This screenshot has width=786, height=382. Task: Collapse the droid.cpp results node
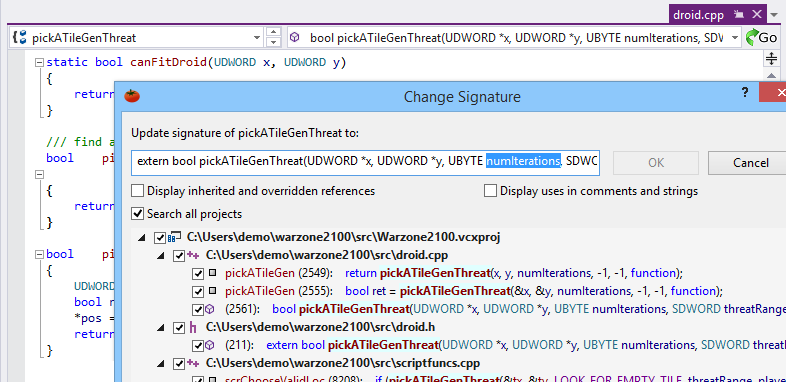pyautogui.click(x=161, y=256)
